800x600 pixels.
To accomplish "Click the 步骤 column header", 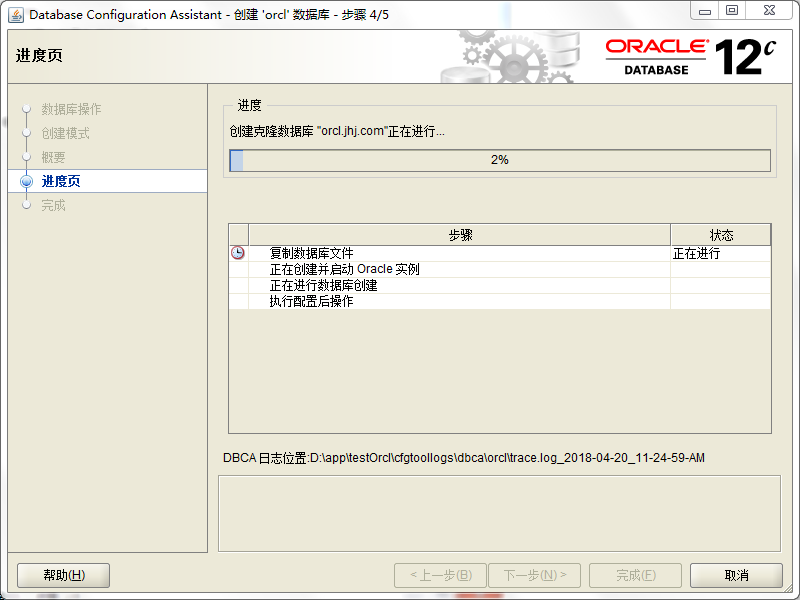I will coord(460,235).
